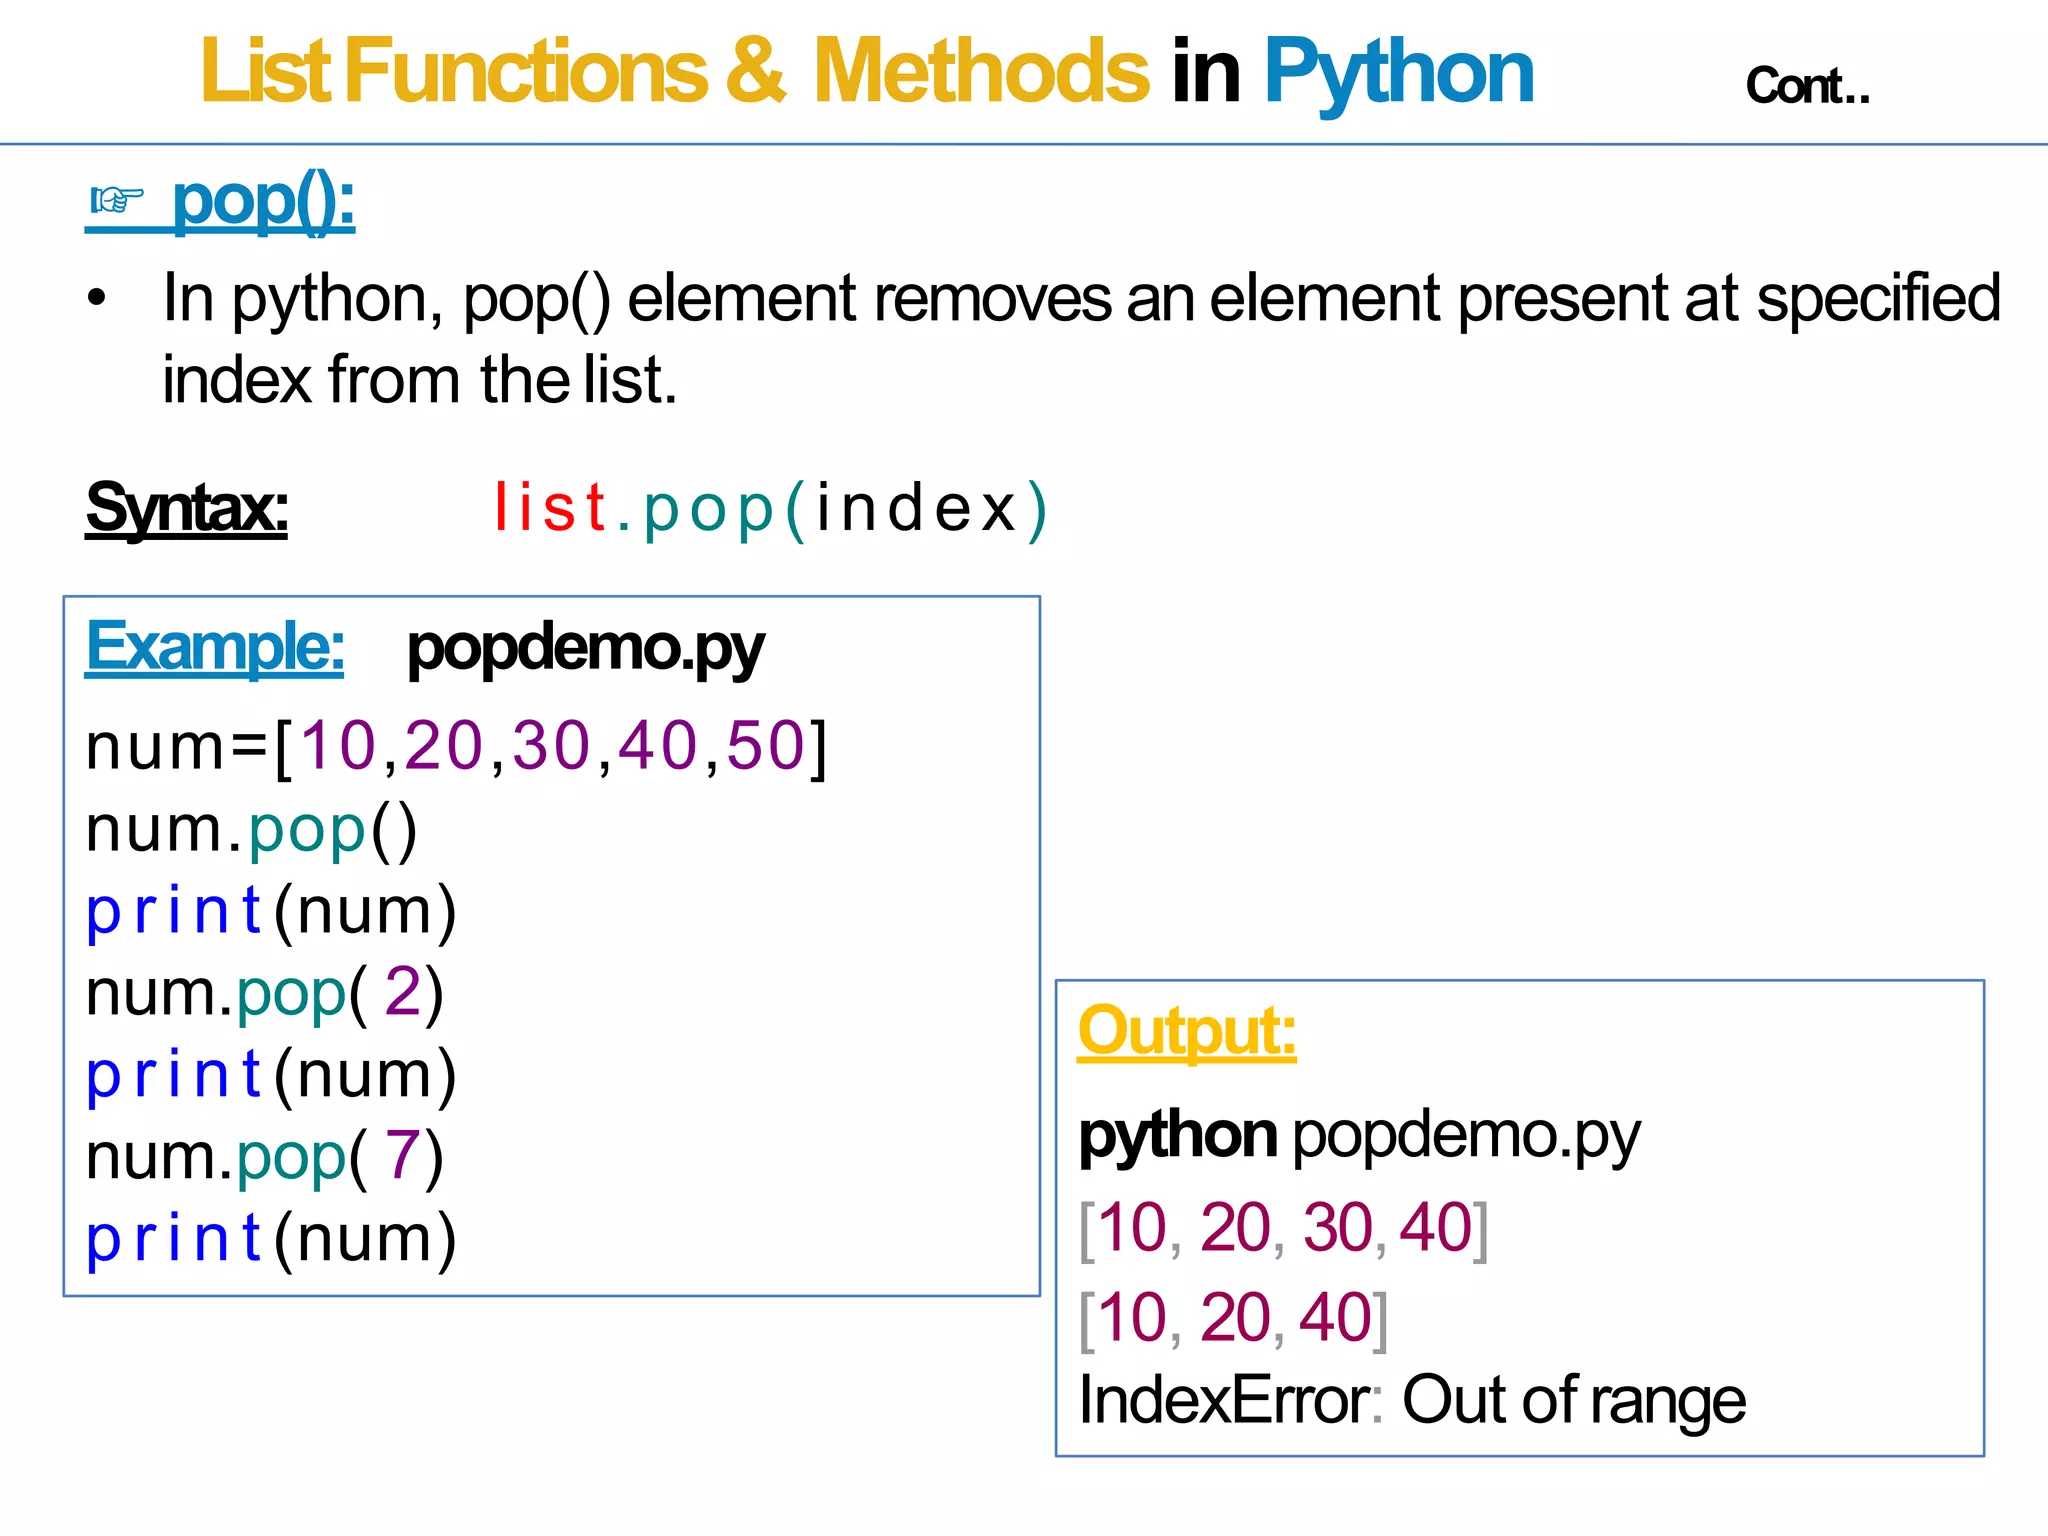The image size is (2048, 1536).
Task: Click the output line '[10, 20, 30, 40]'
Action: 1284,1228
